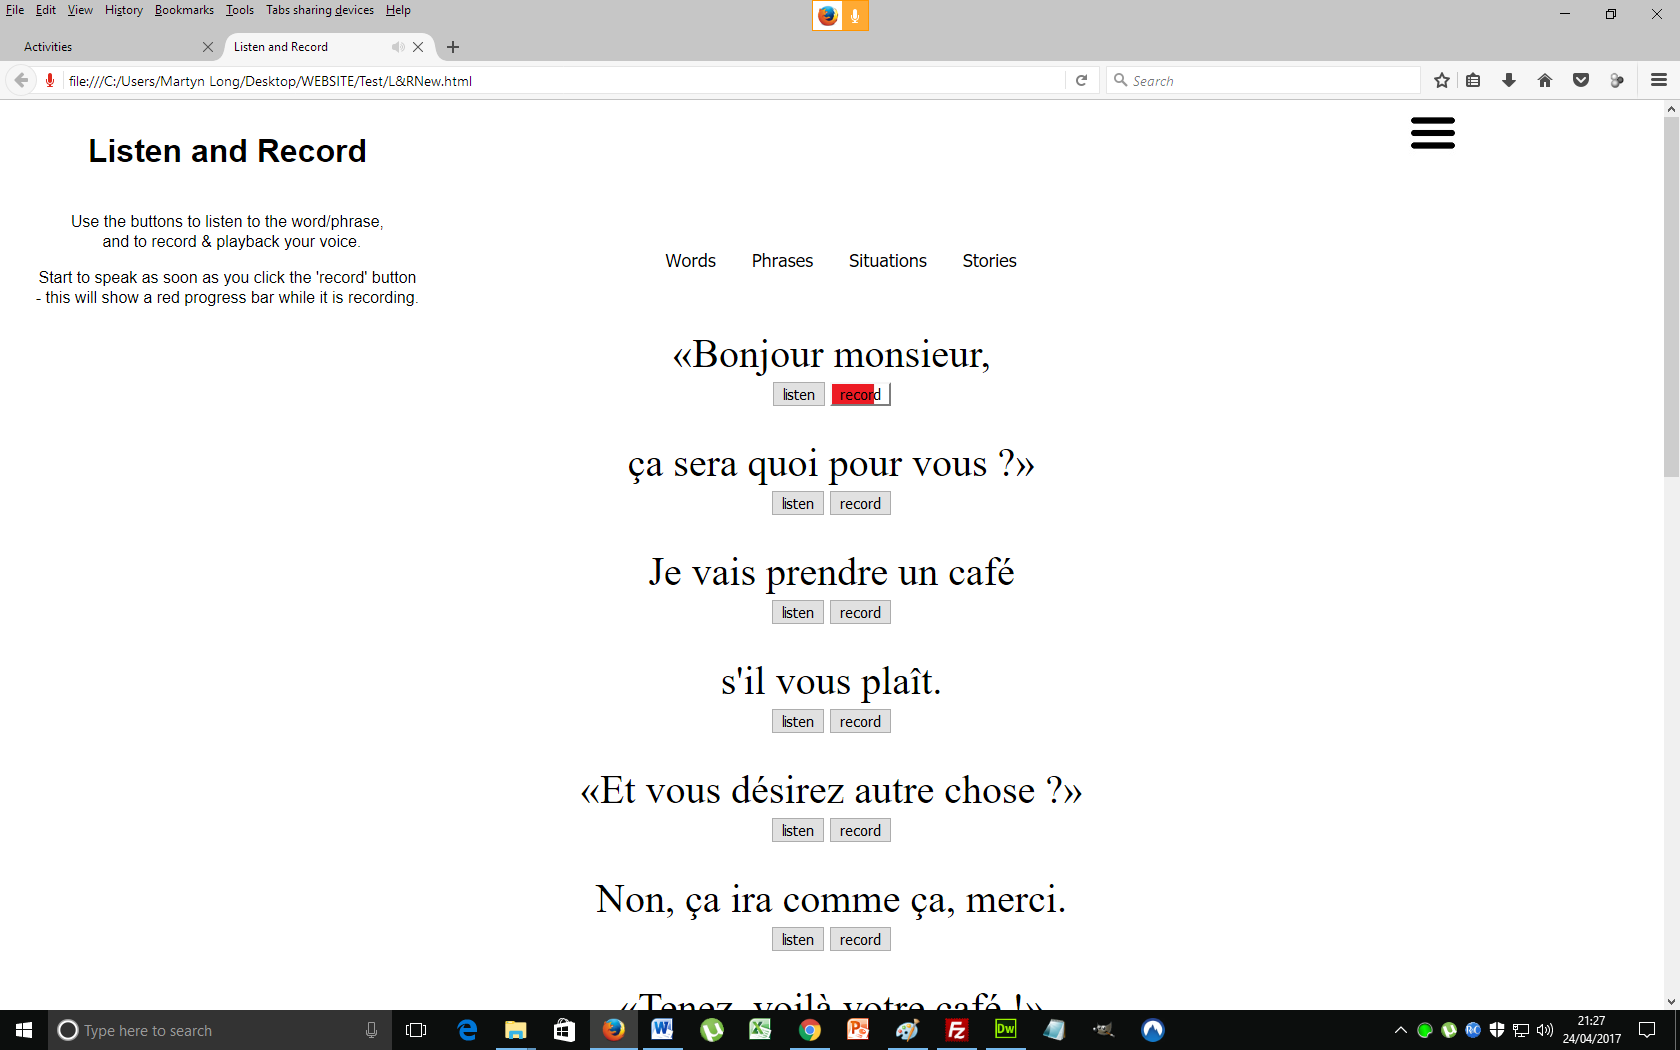Open the hamburger menu on the page
Viewport: 1680px width, 1050px height.
point(1432,132)
